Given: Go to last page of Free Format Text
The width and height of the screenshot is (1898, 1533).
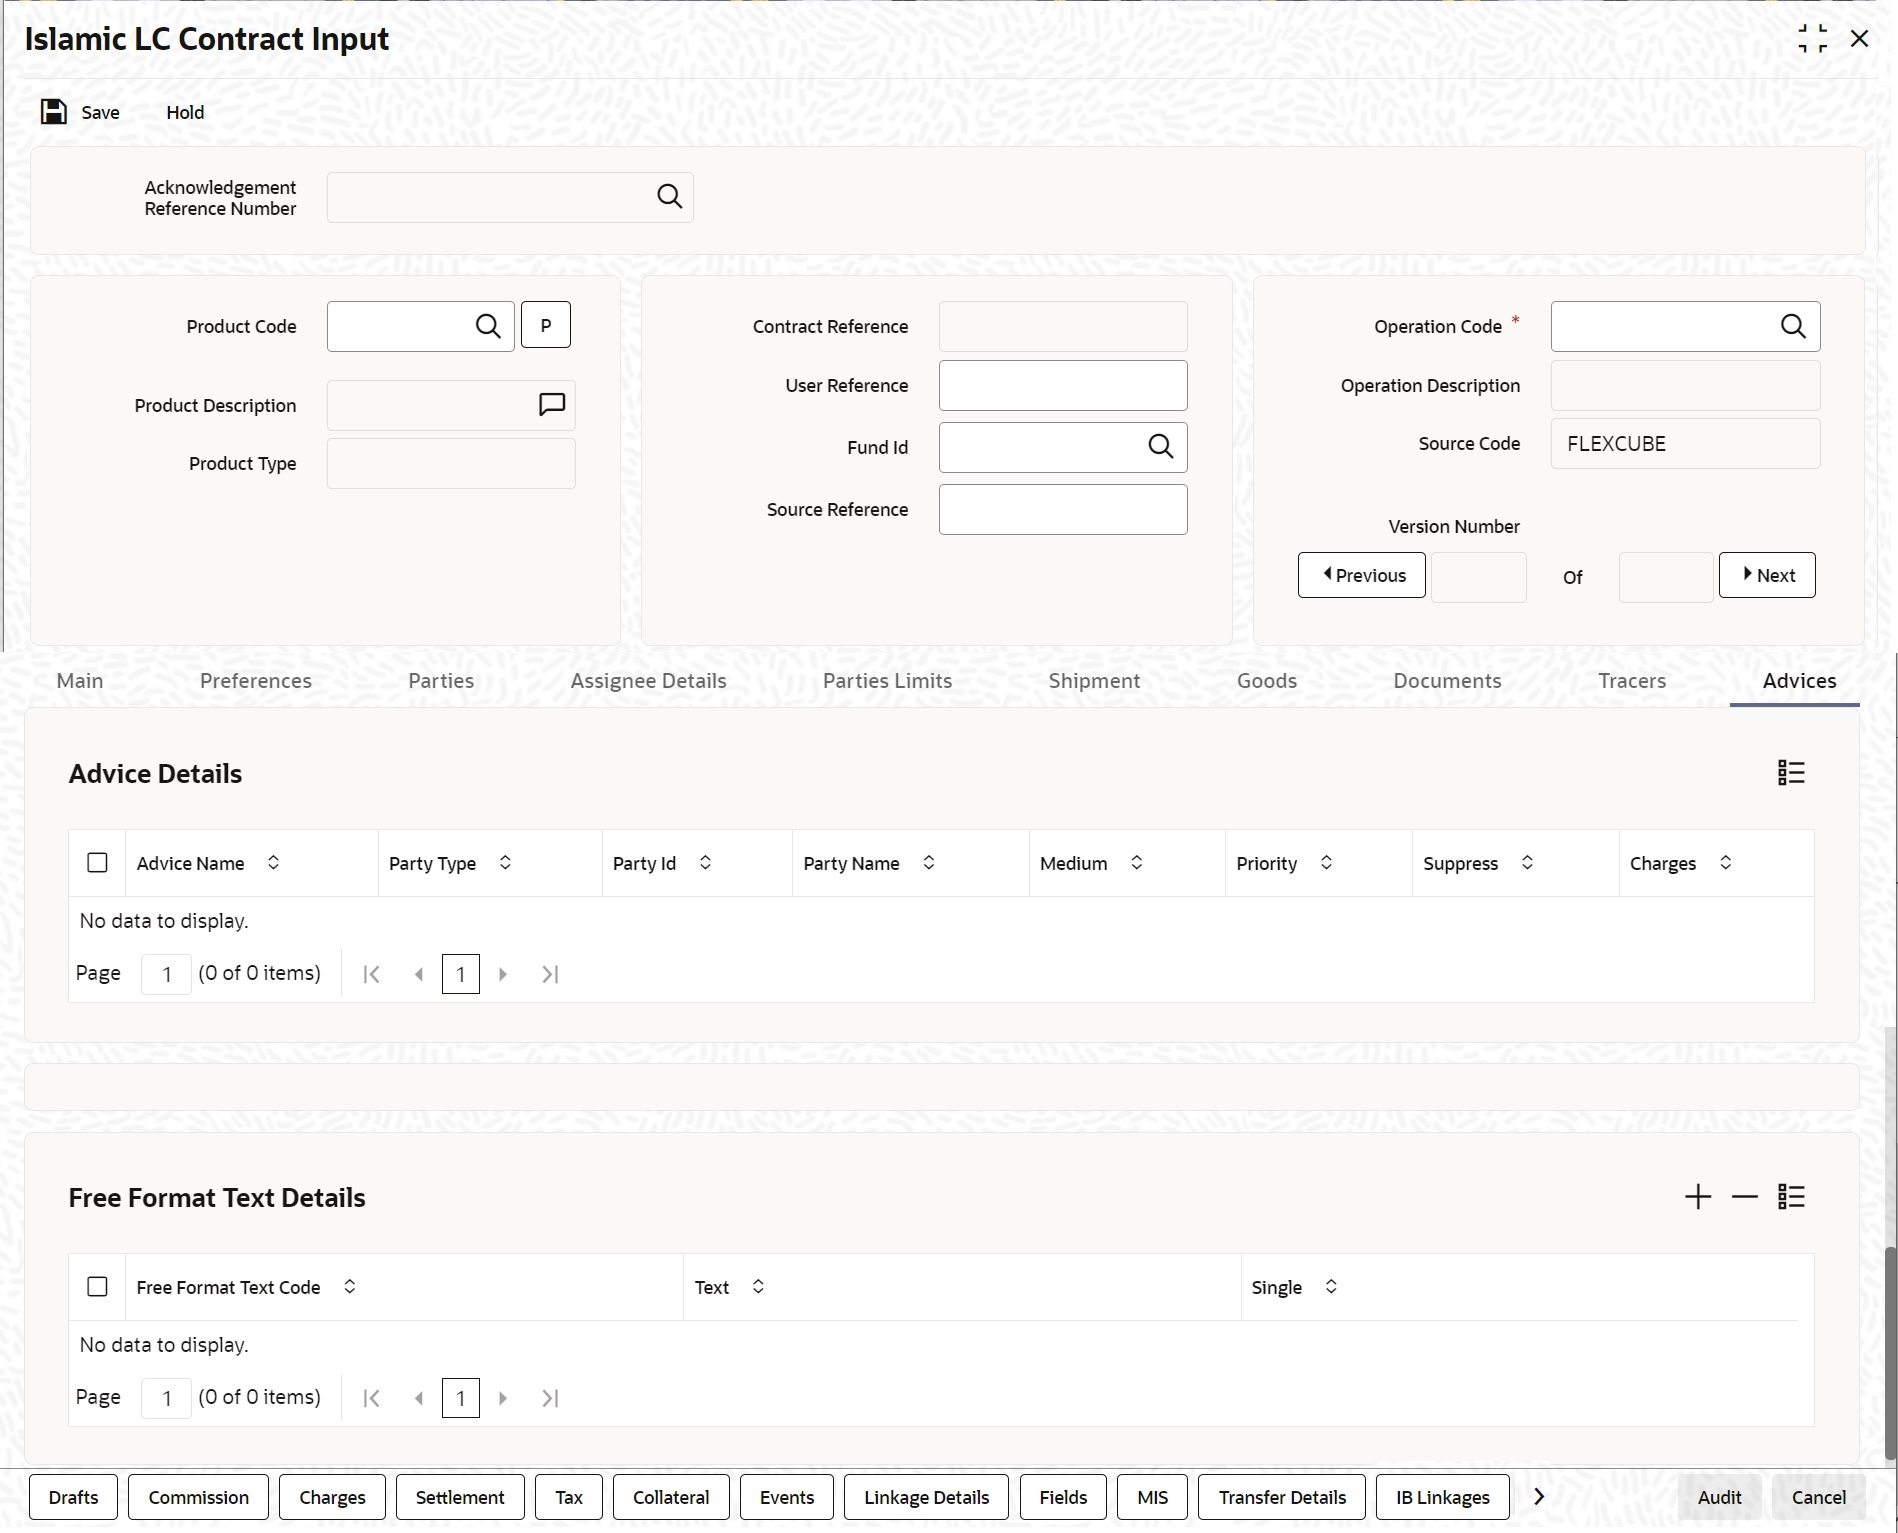Looking at the screenshot, I should pyautogui.click(x=550, y=1398).
